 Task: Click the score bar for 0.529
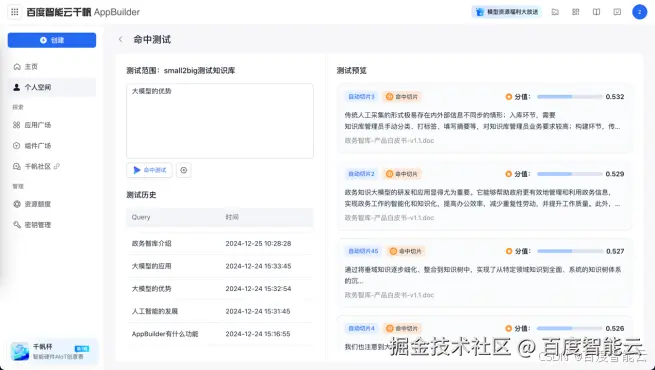[570, 174]
